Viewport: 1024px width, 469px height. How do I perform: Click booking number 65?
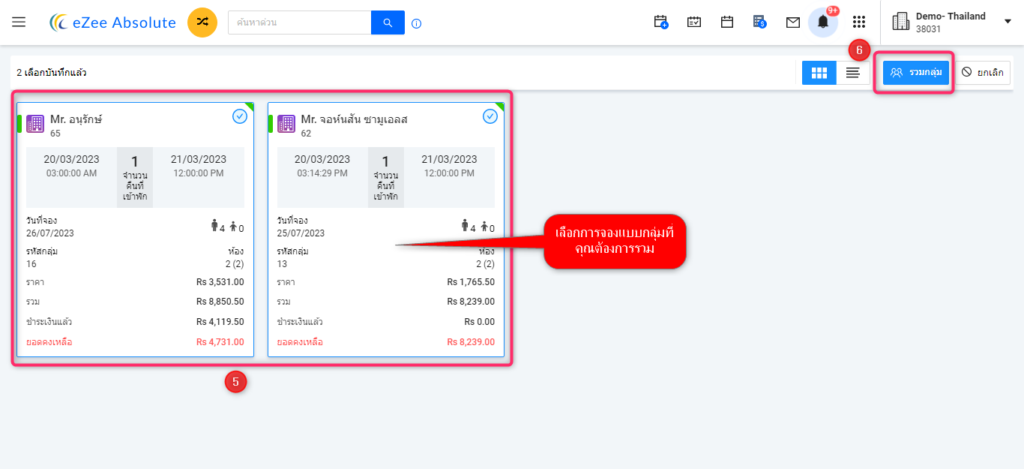coord(56,133)
